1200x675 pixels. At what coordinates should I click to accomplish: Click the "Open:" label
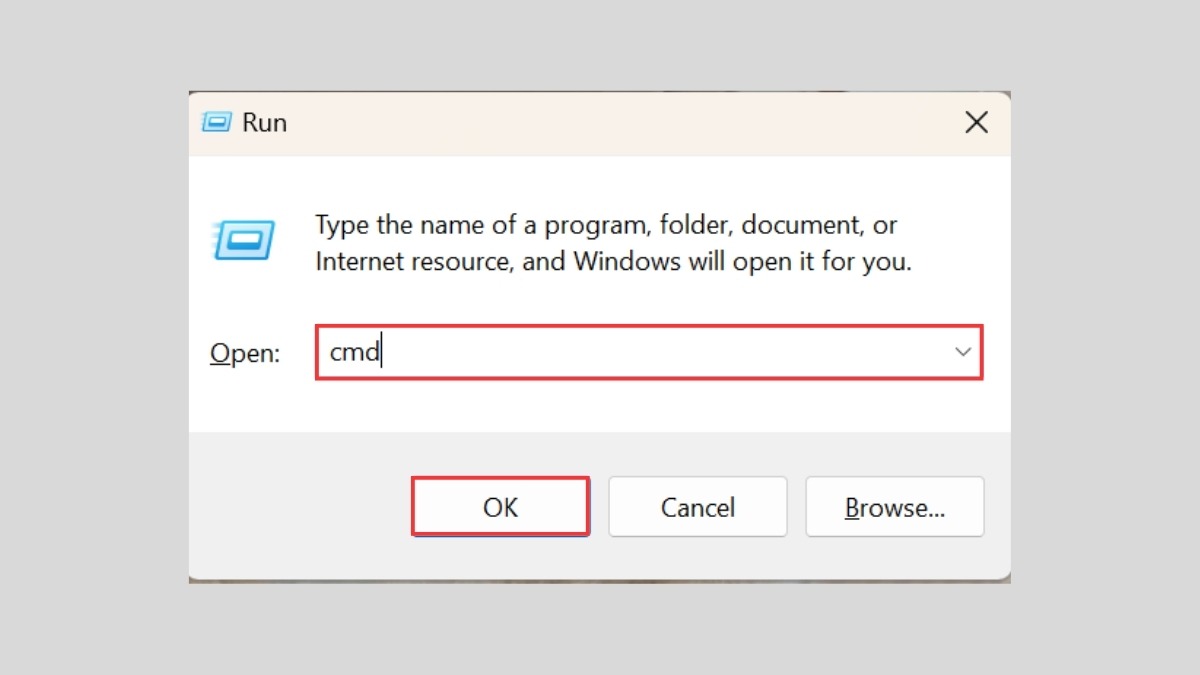point(245,353)
